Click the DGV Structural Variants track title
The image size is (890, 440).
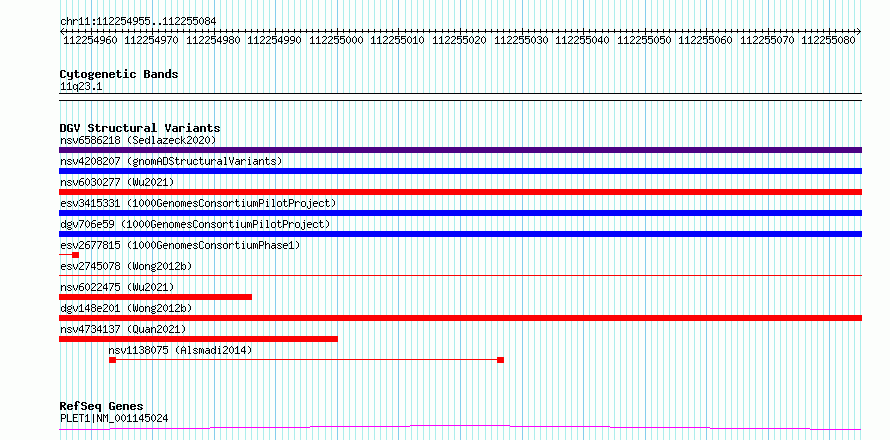coord(140,128)
